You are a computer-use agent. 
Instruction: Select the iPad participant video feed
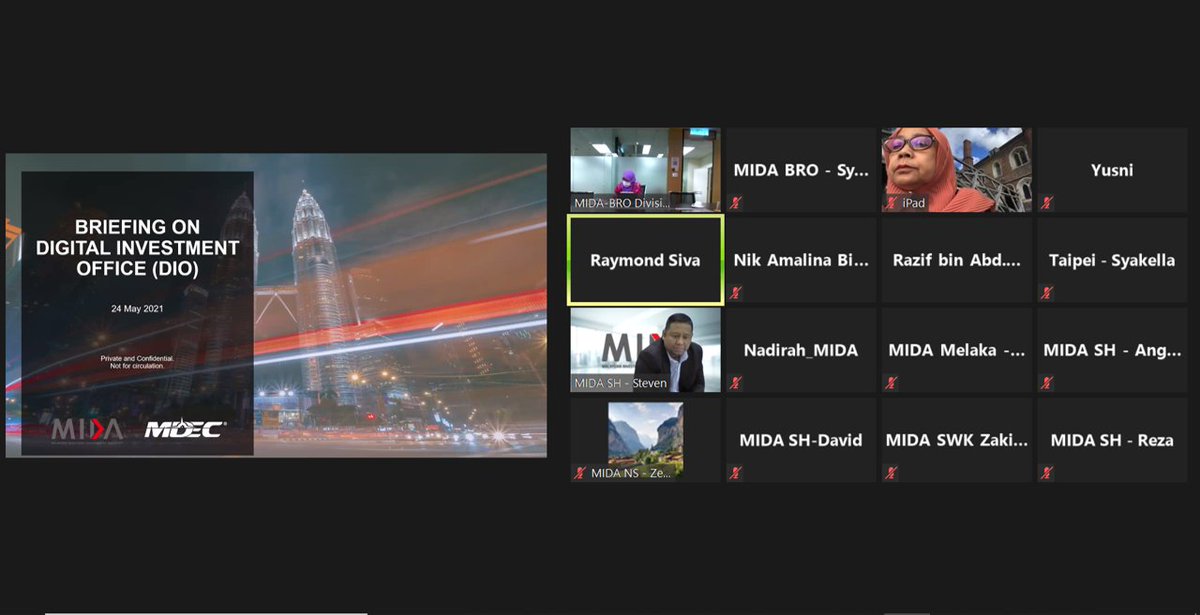(956, 169)
